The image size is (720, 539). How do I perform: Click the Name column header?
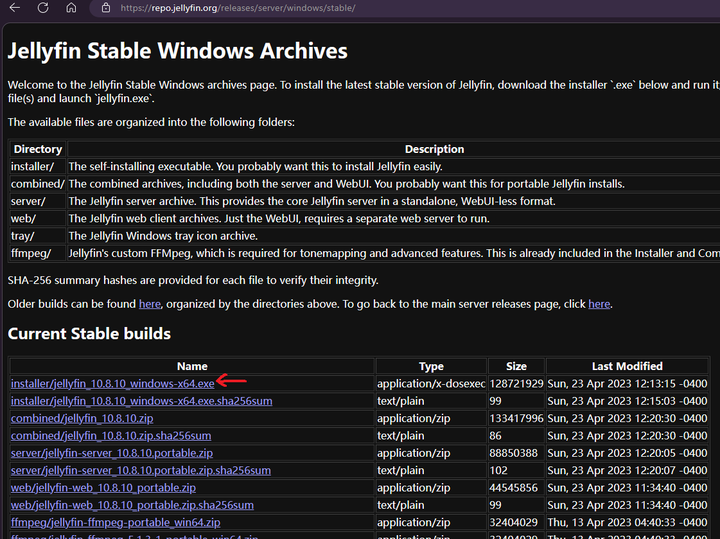click(x=192, y=366)
